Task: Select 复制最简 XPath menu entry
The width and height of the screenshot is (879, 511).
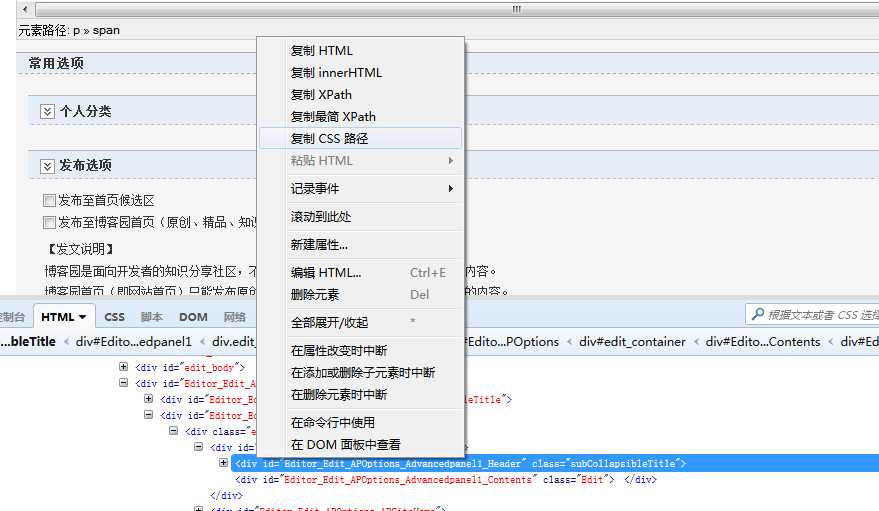Action: point(360,117)
